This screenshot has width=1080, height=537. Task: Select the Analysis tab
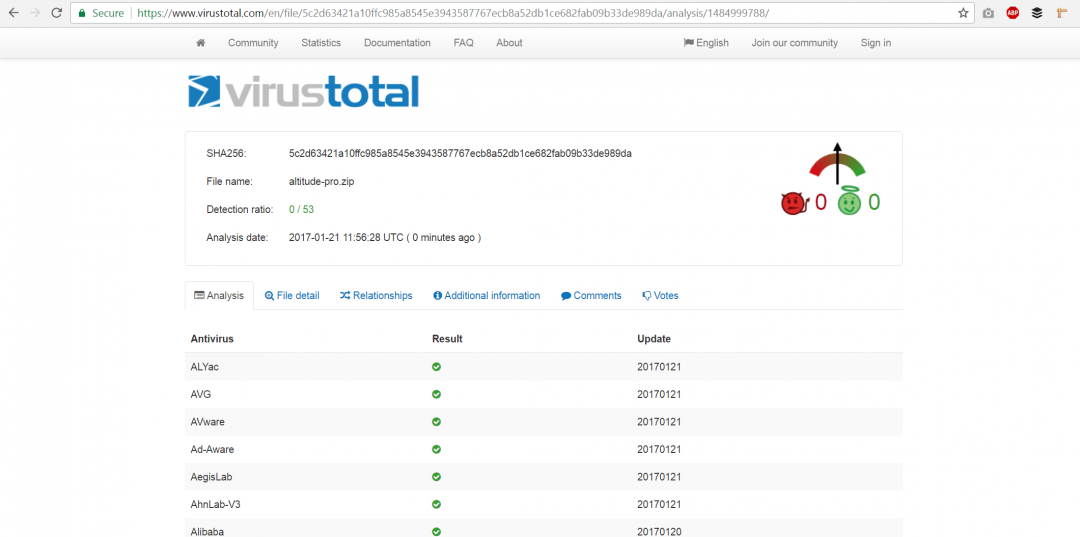tap(219, 295)
